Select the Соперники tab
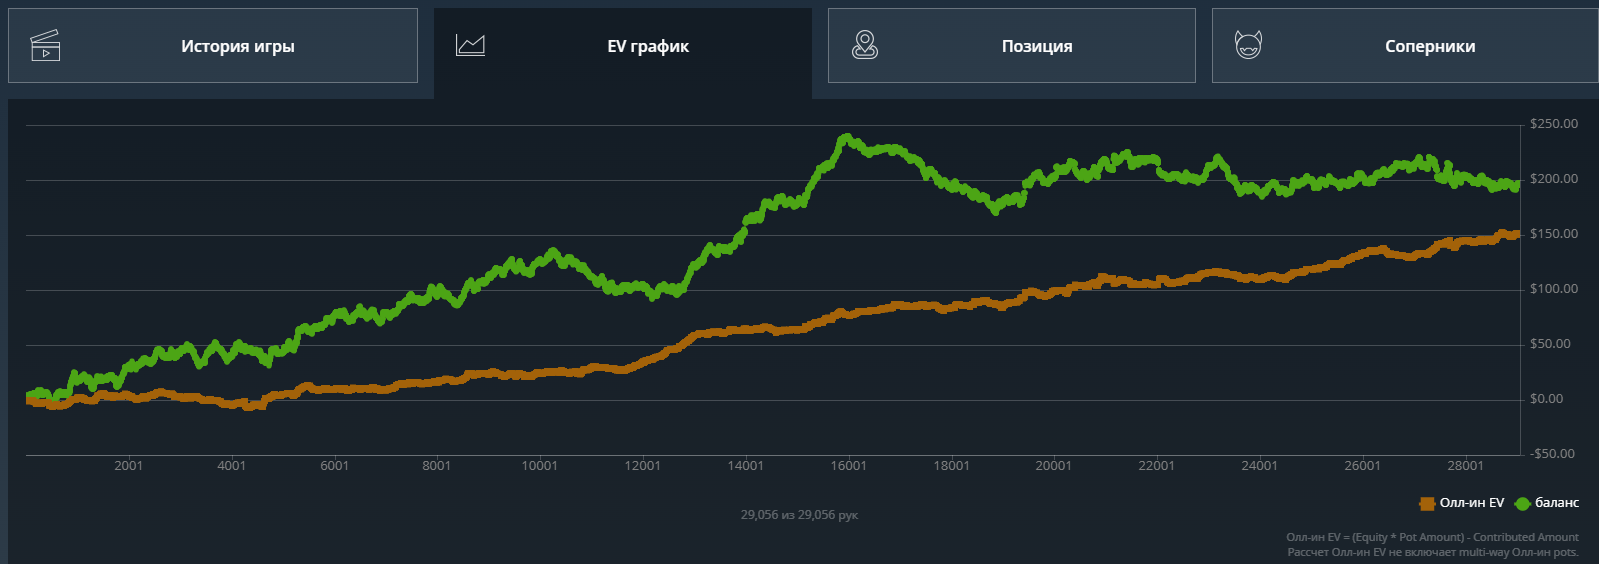The height and width of the screenshot is (564, 1599). click(1405, 46)
